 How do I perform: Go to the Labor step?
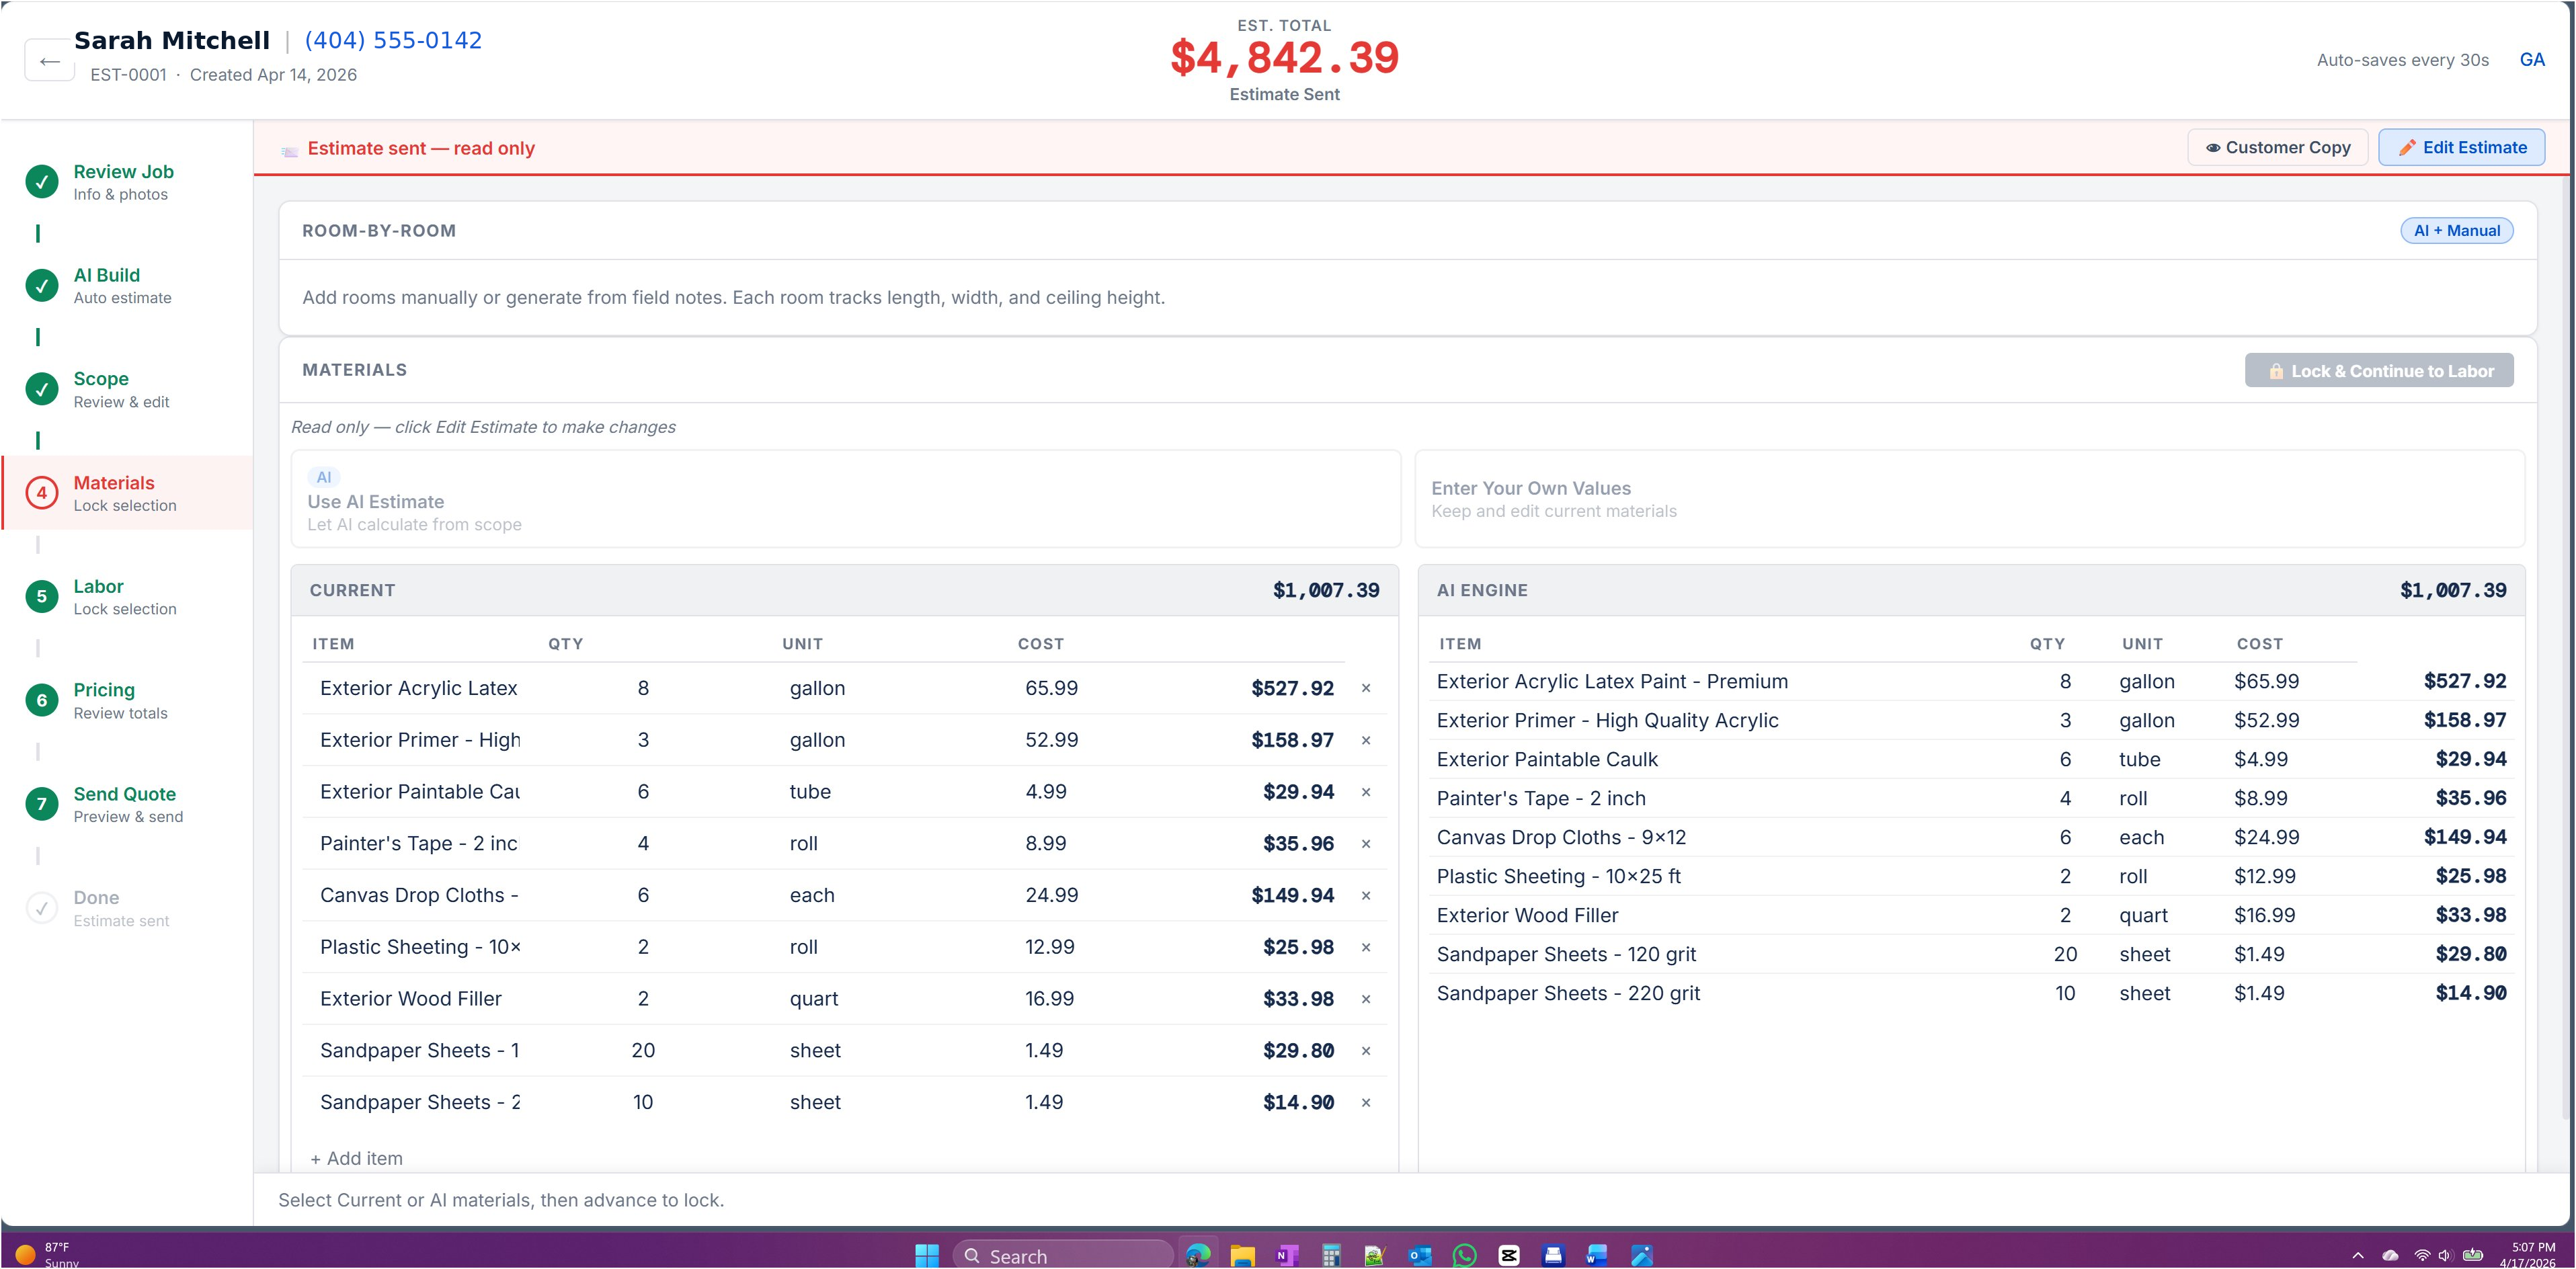(98, 596)
